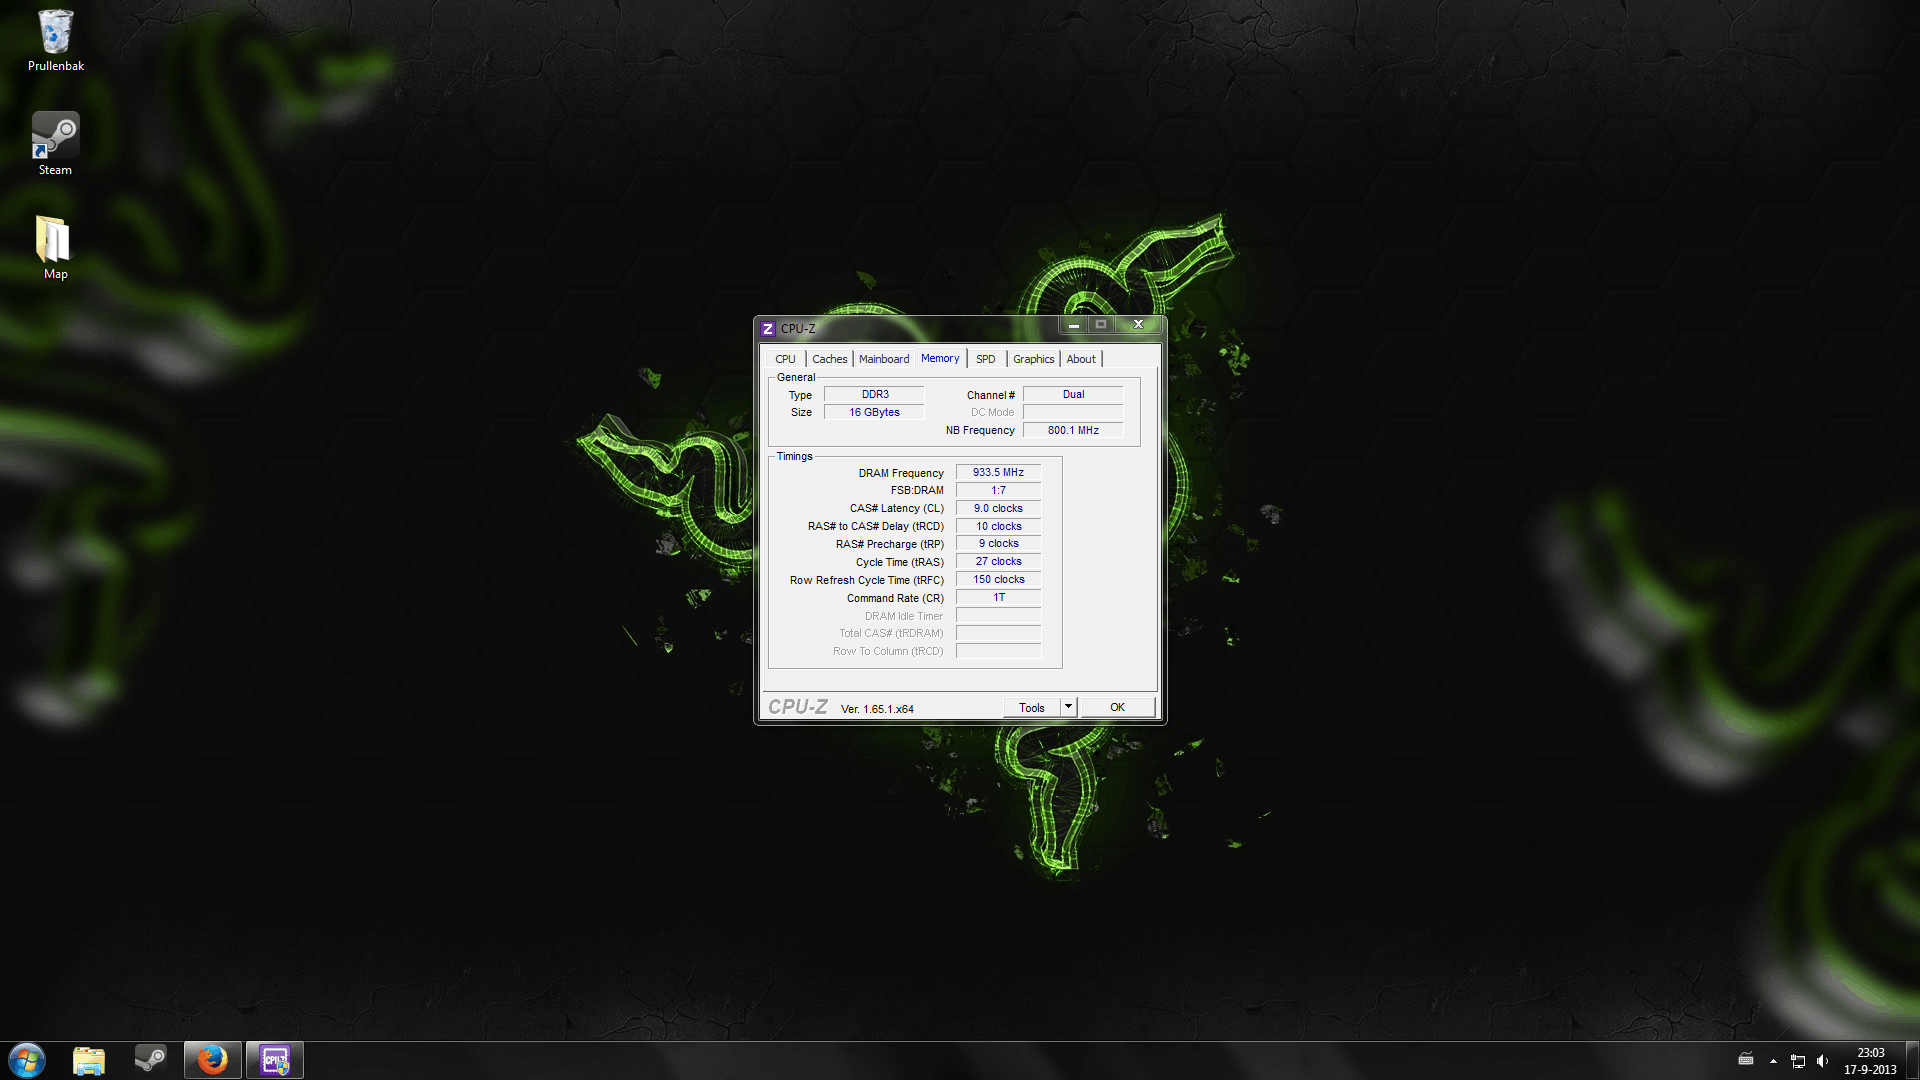The height and width of the screenshot is (1080, 1920).
Task: Open the Graphics tab
Action: (x=1033, y=359)
